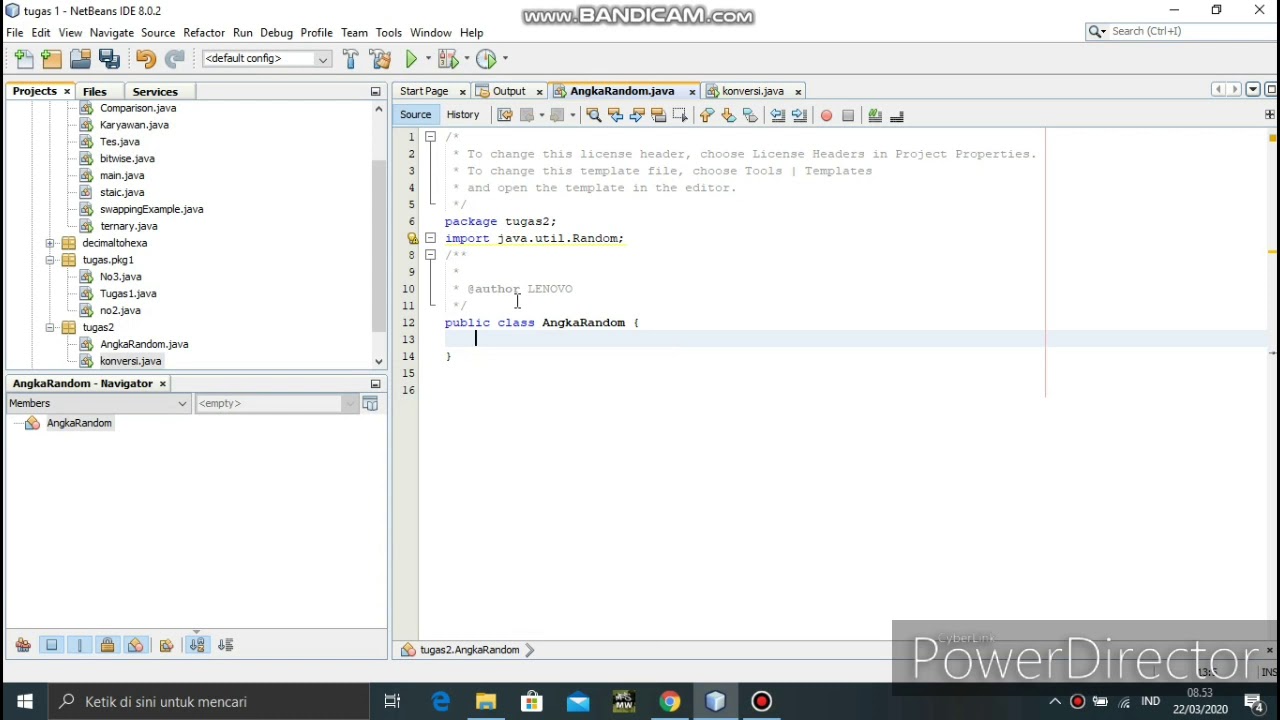1280x720 pixels.
Task: Click the Save All toolbar icon
Action: (x=110, y=59)
